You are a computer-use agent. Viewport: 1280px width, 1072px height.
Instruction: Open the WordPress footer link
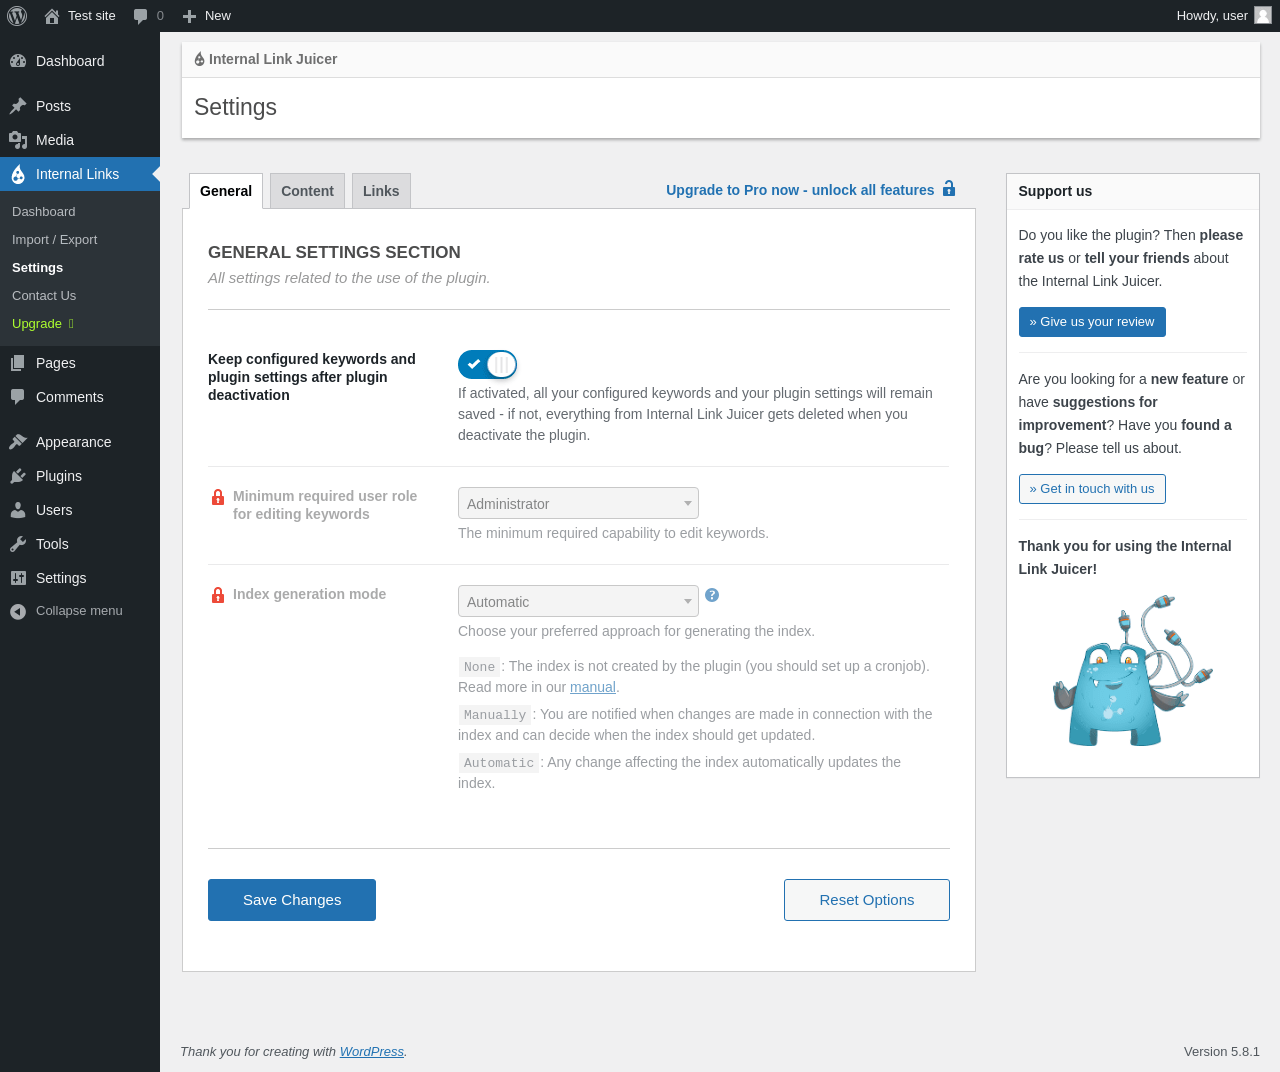click(372, 1052)
